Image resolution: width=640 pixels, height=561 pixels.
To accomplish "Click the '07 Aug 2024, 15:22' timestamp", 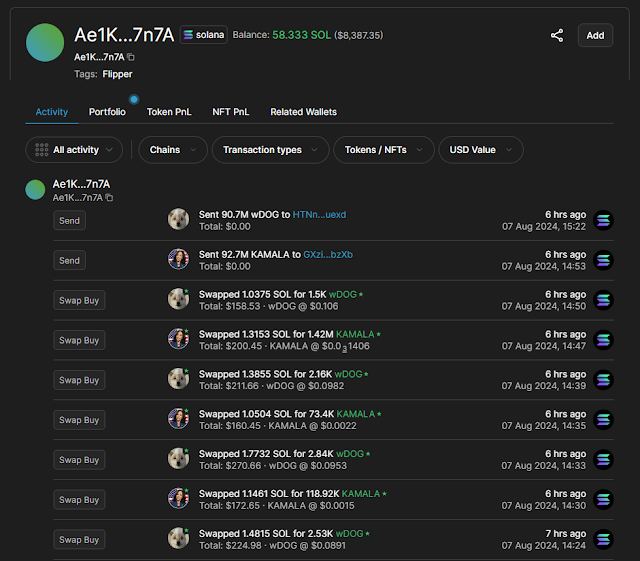I will (x=544, y=227).
